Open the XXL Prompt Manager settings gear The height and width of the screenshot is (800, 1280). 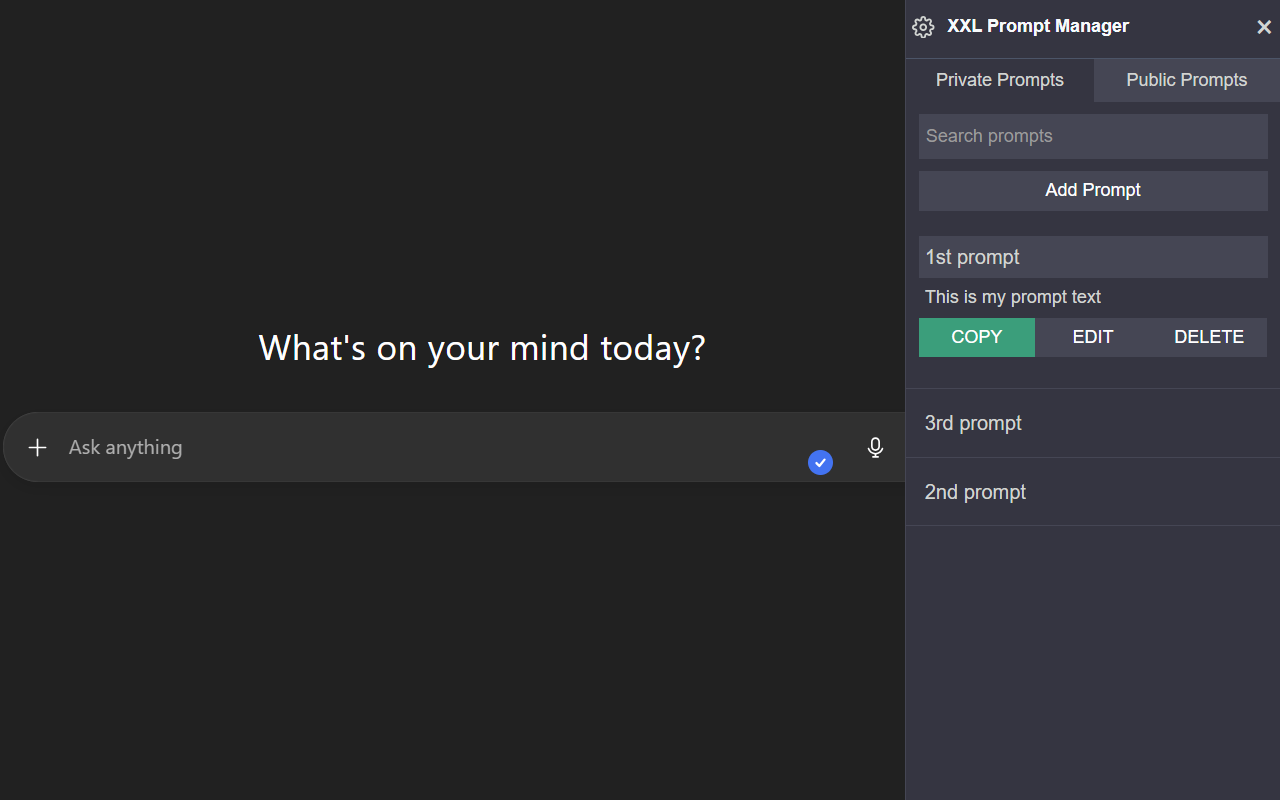pos(923,27)
